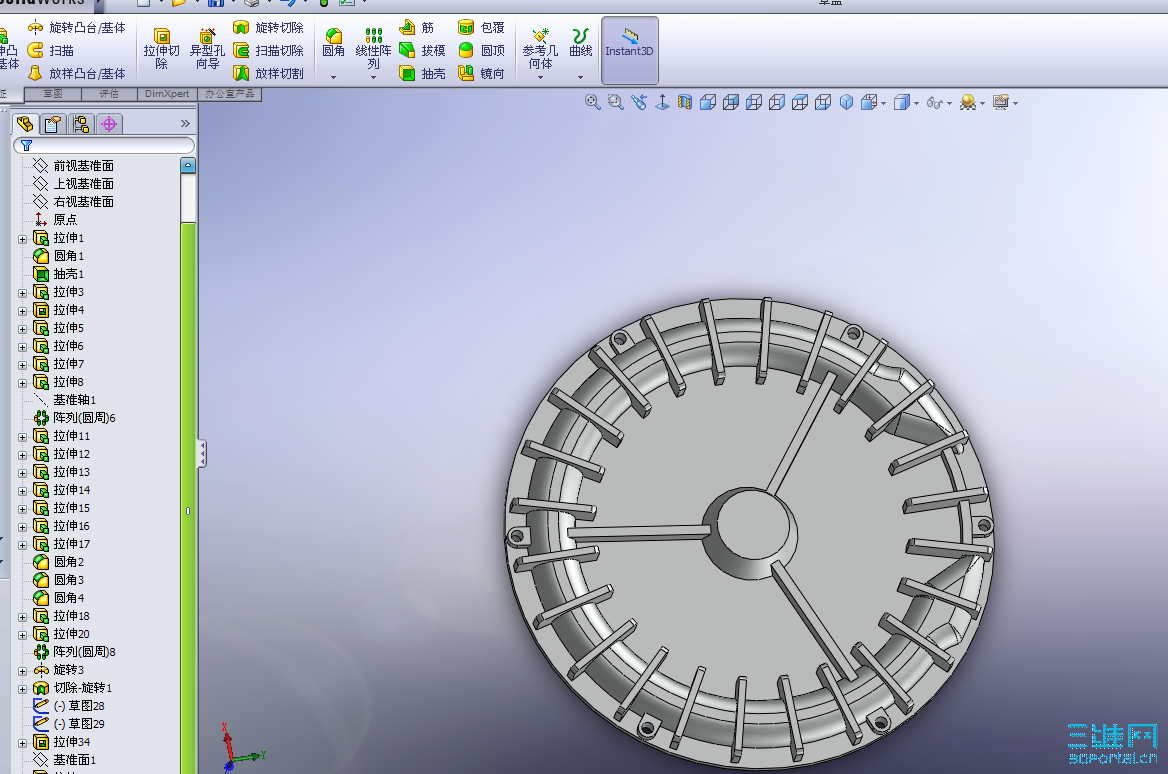The width and height of the screenshot is (1168, 774).
Task: Select the Mirror (镜向) tool
Action: point(481,74)
